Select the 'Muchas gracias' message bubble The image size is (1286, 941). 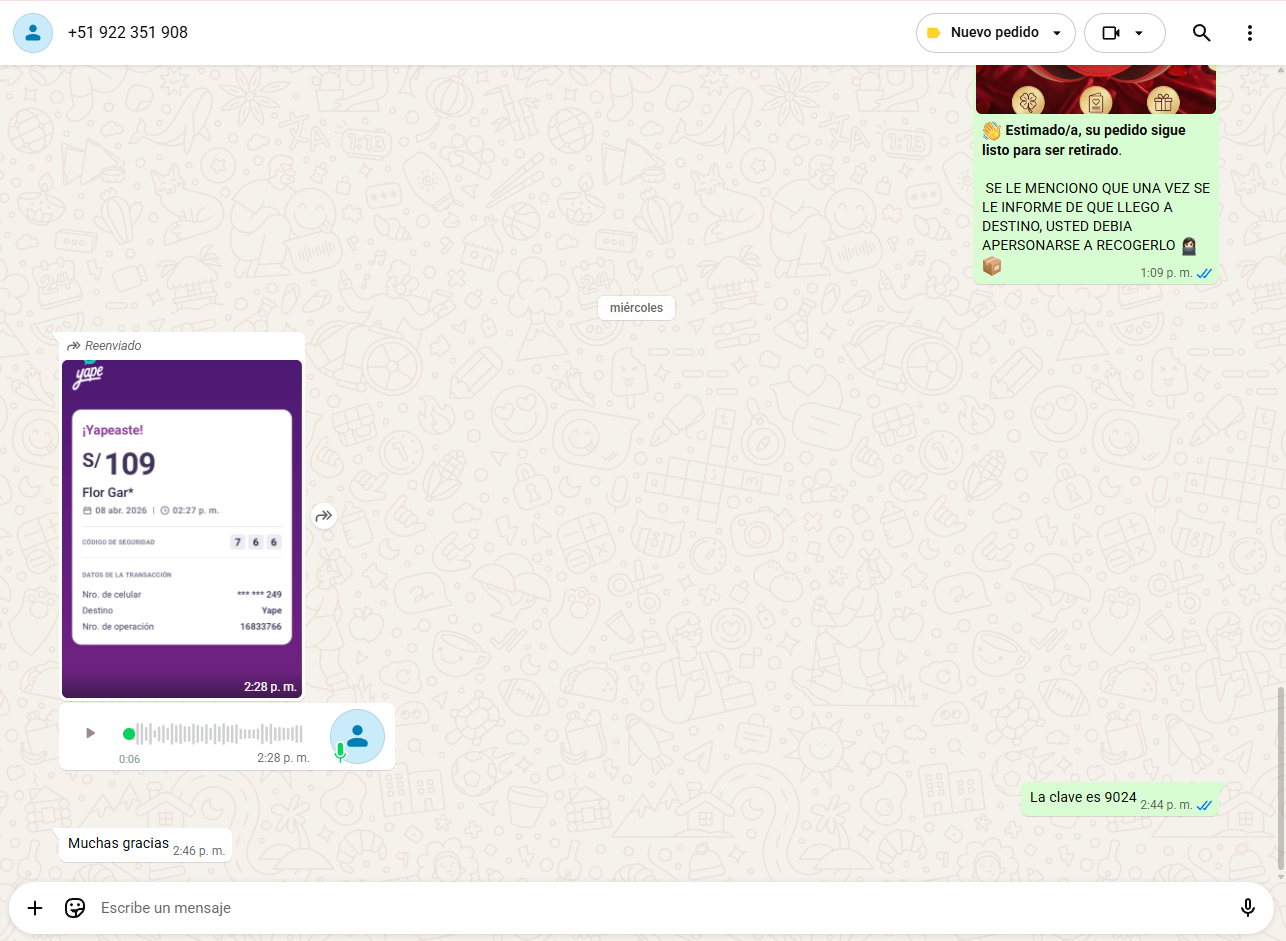[x=119, y=844]
